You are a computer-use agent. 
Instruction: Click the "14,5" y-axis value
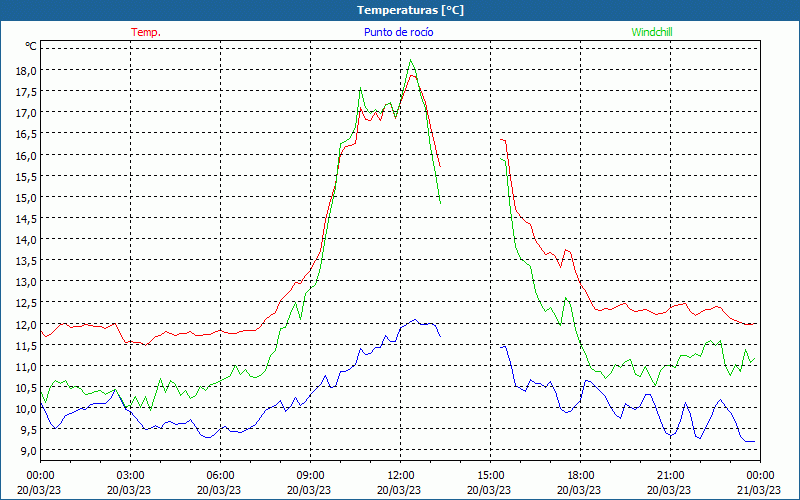pos(26,219)
